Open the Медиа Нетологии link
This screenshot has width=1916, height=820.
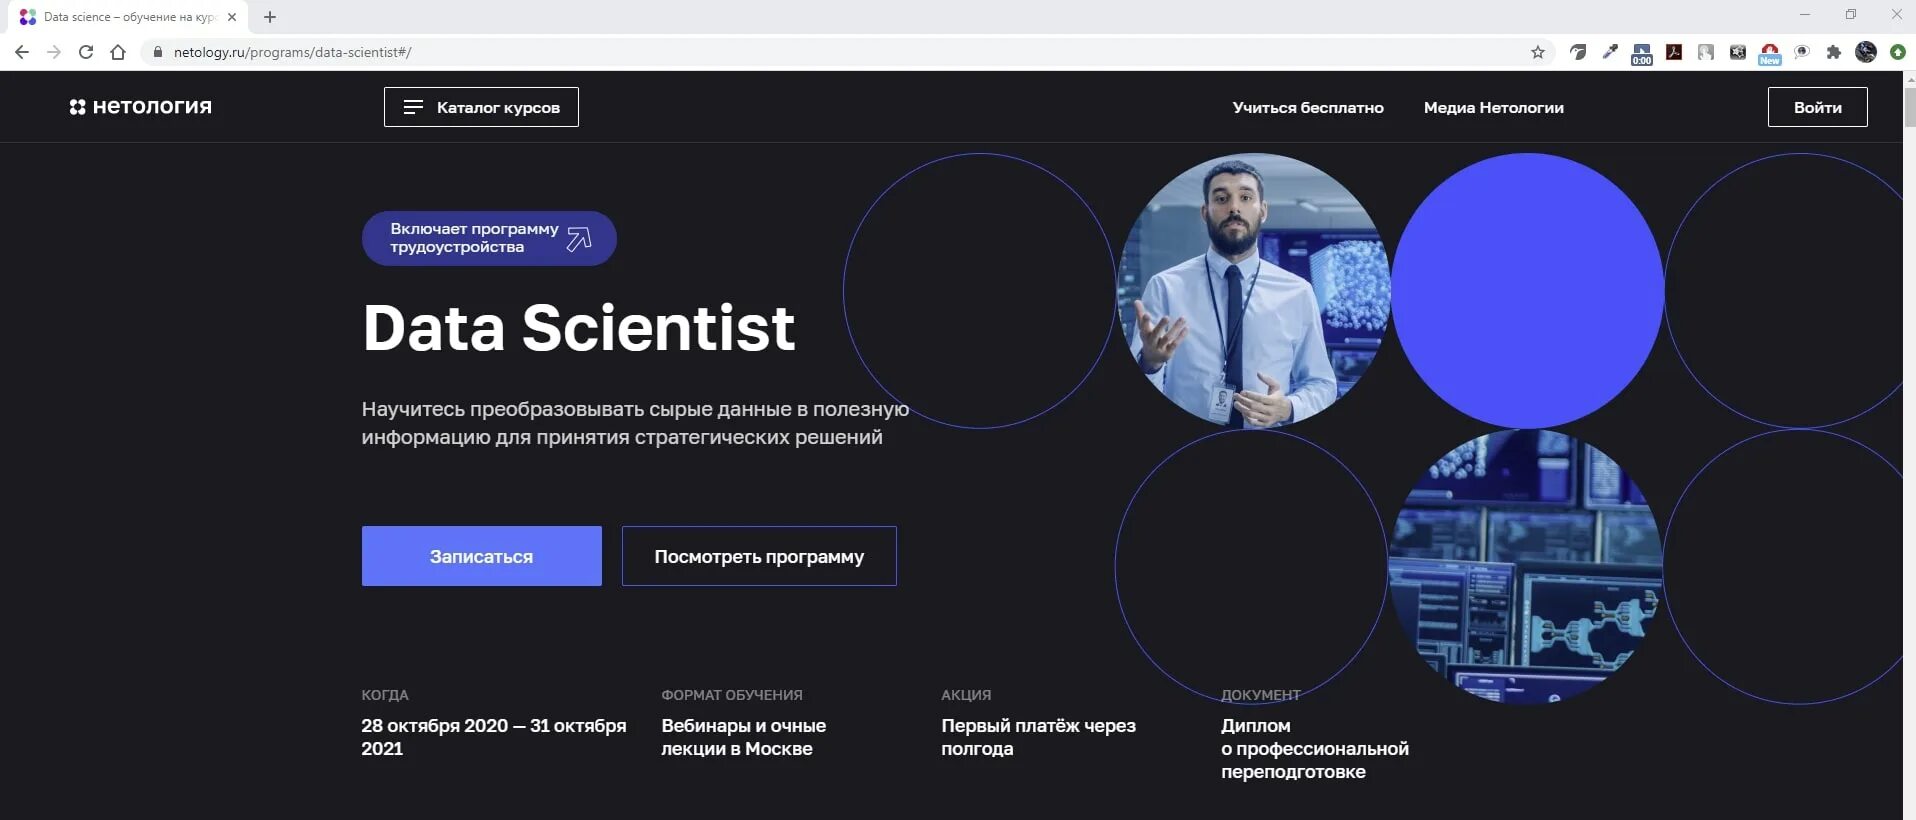(1494, 107)
